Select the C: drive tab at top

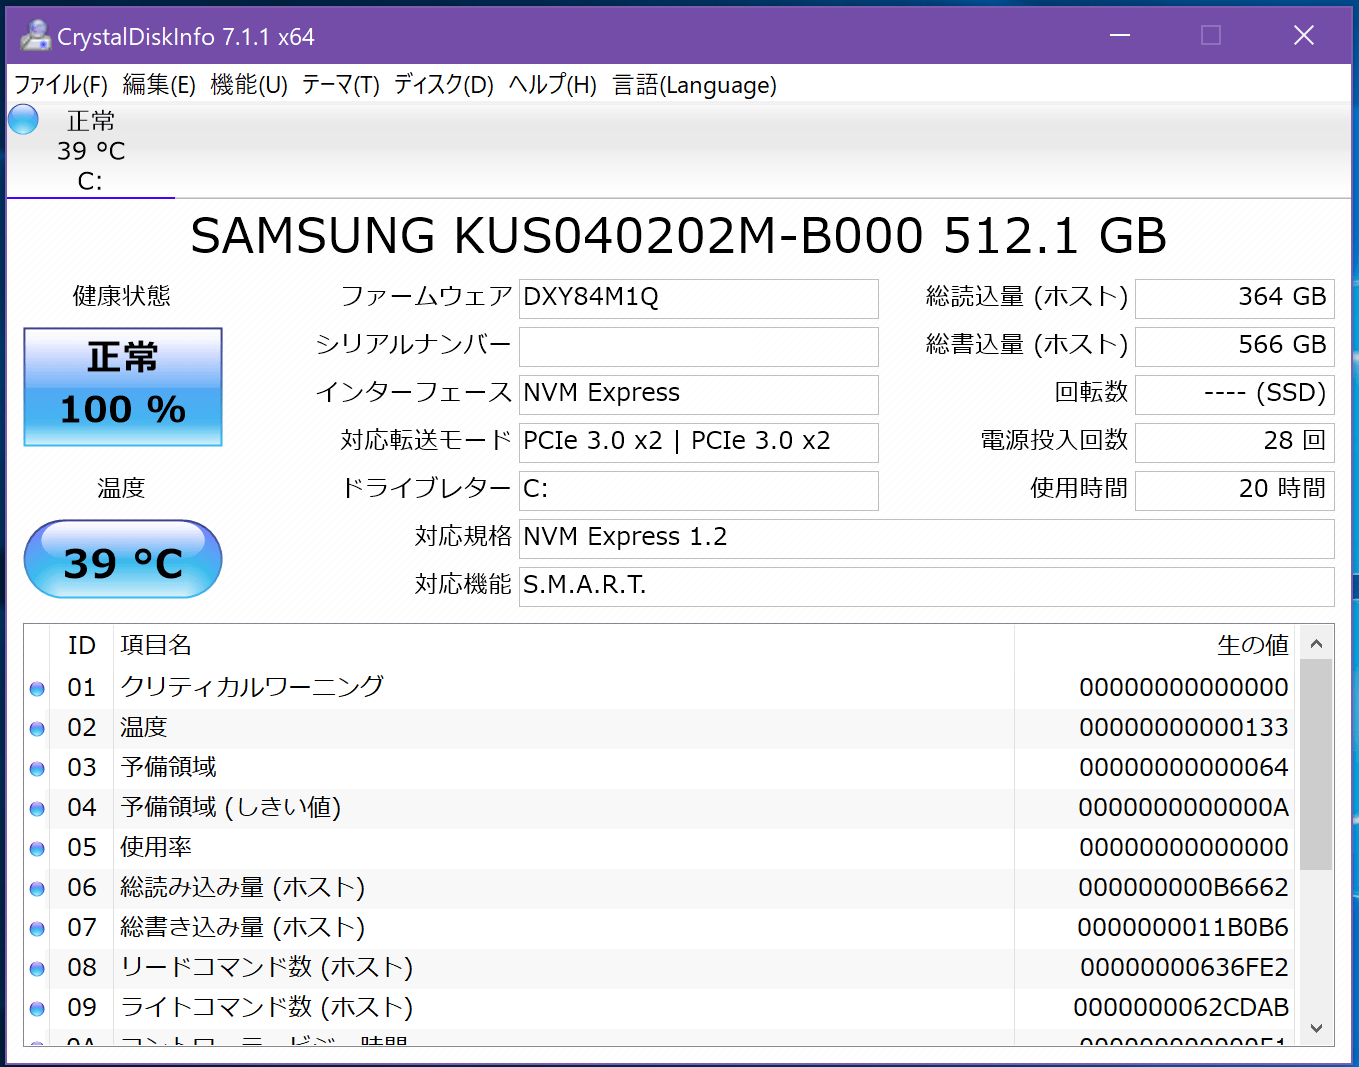pos(91,151)
